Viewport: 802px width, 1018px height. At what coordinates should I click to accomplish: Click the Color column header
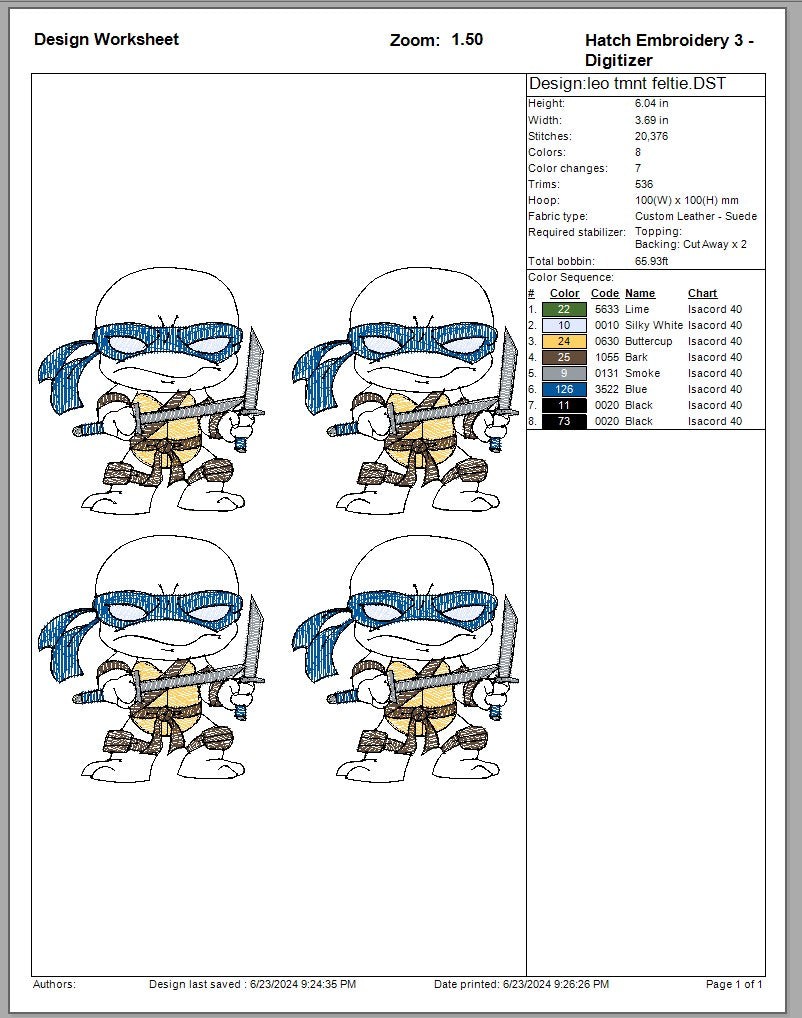point(563,293)
